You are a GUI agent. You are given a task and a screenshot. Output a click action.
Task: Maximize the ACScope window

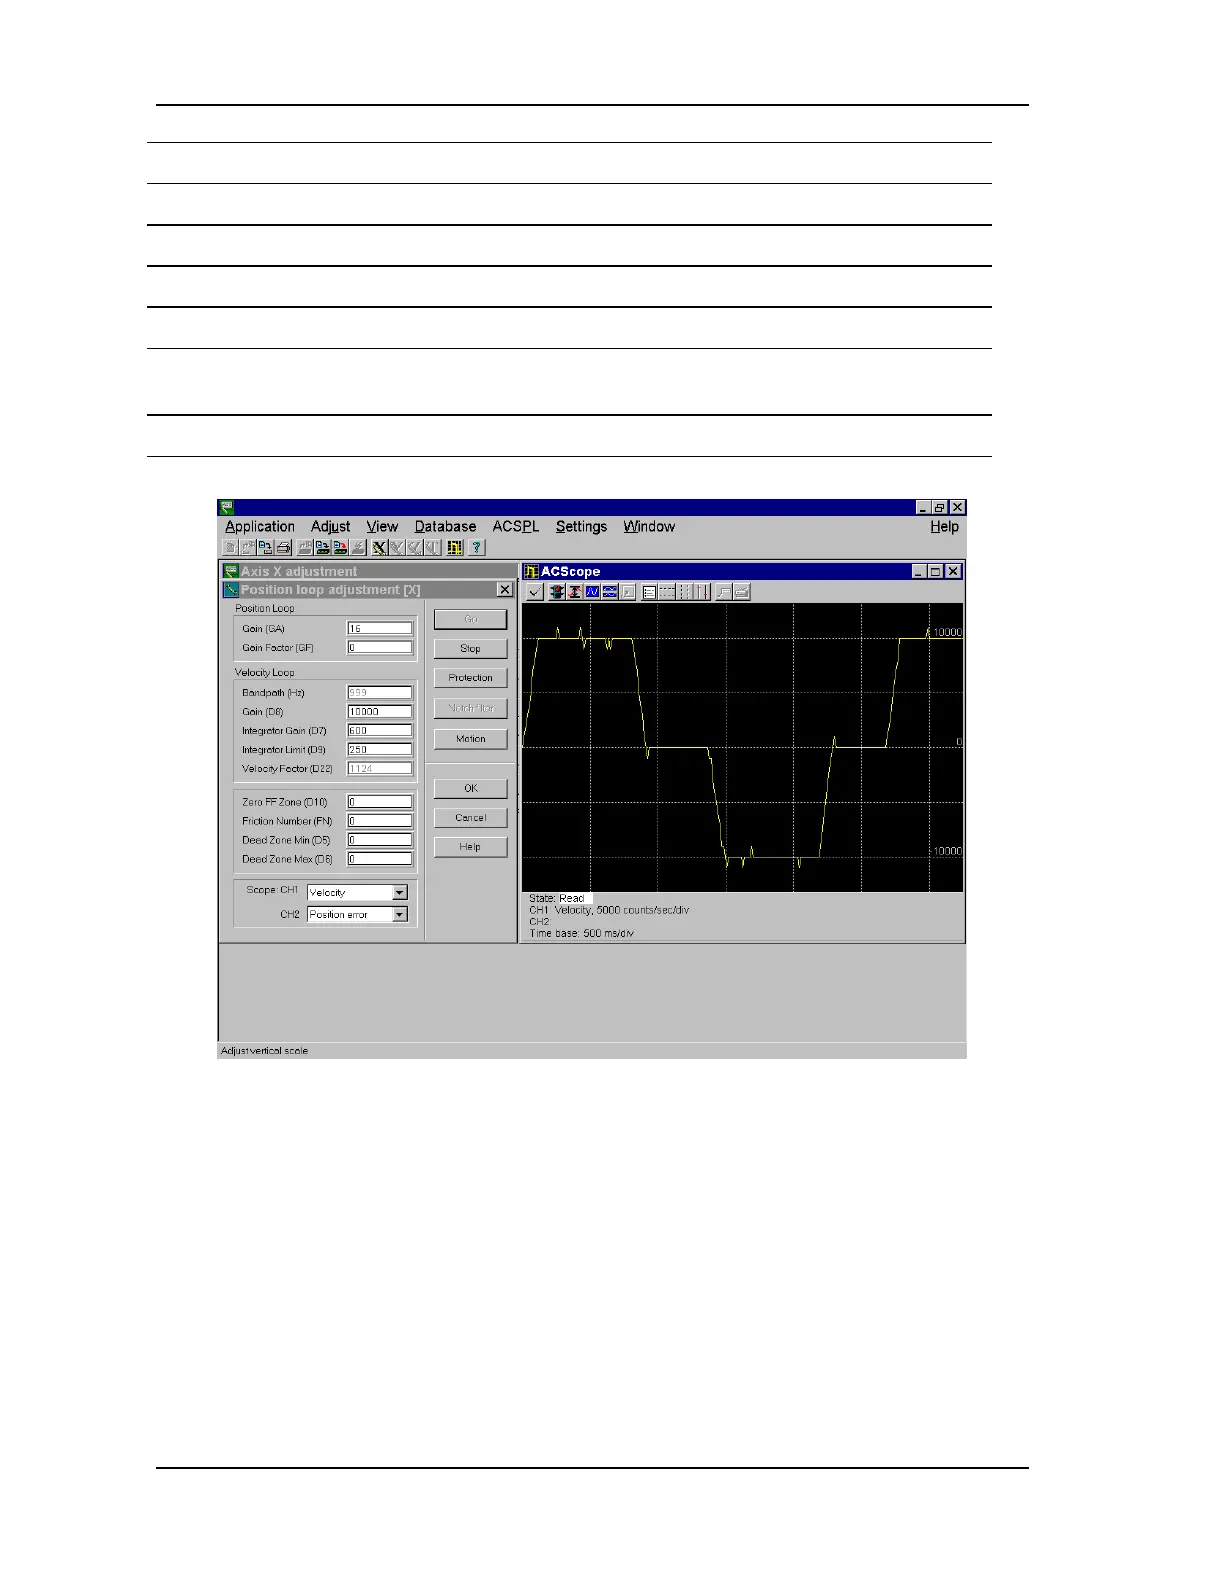pyautogui.click(x=936, y=571)
